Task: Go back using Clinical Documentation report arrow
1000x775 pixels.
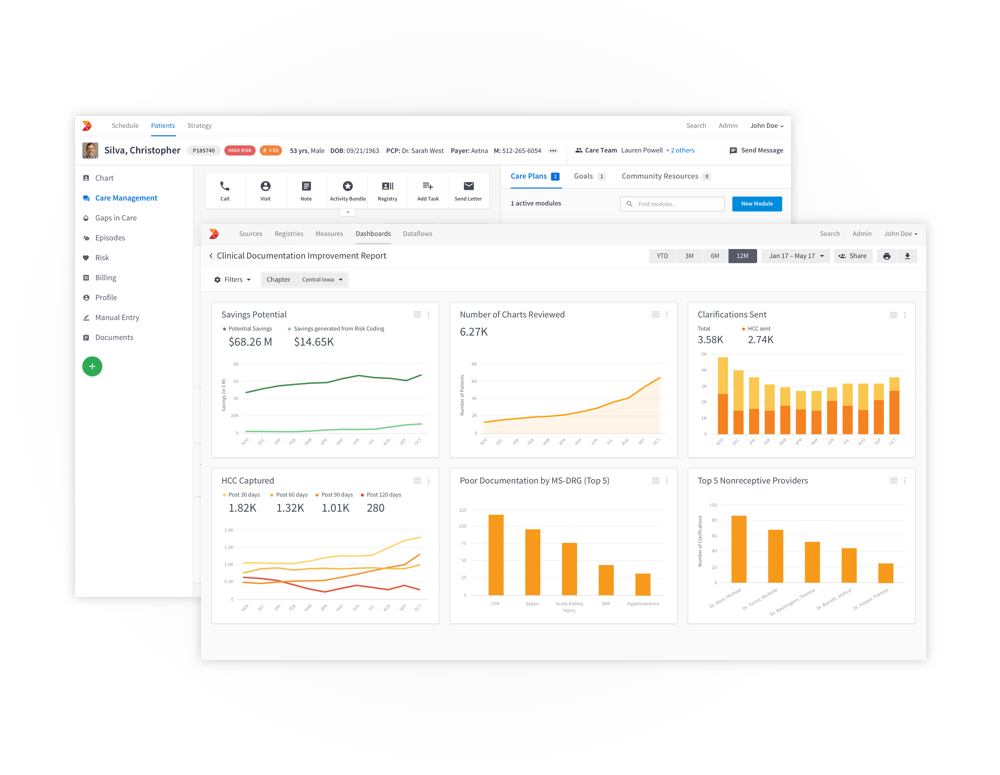Action: pos(211,256)
